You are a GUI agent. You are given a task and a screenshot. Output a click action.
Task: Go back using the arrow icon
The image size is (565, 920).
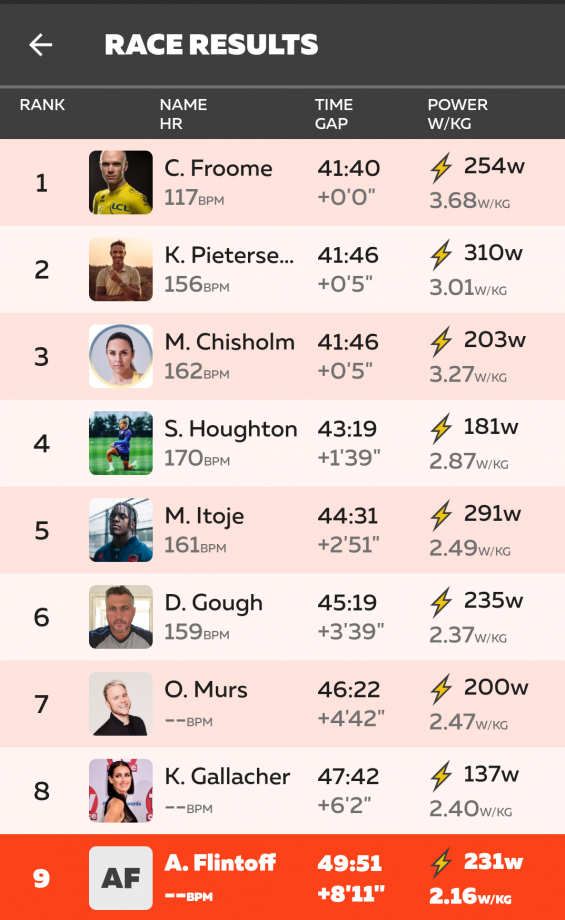pos(40,45)
